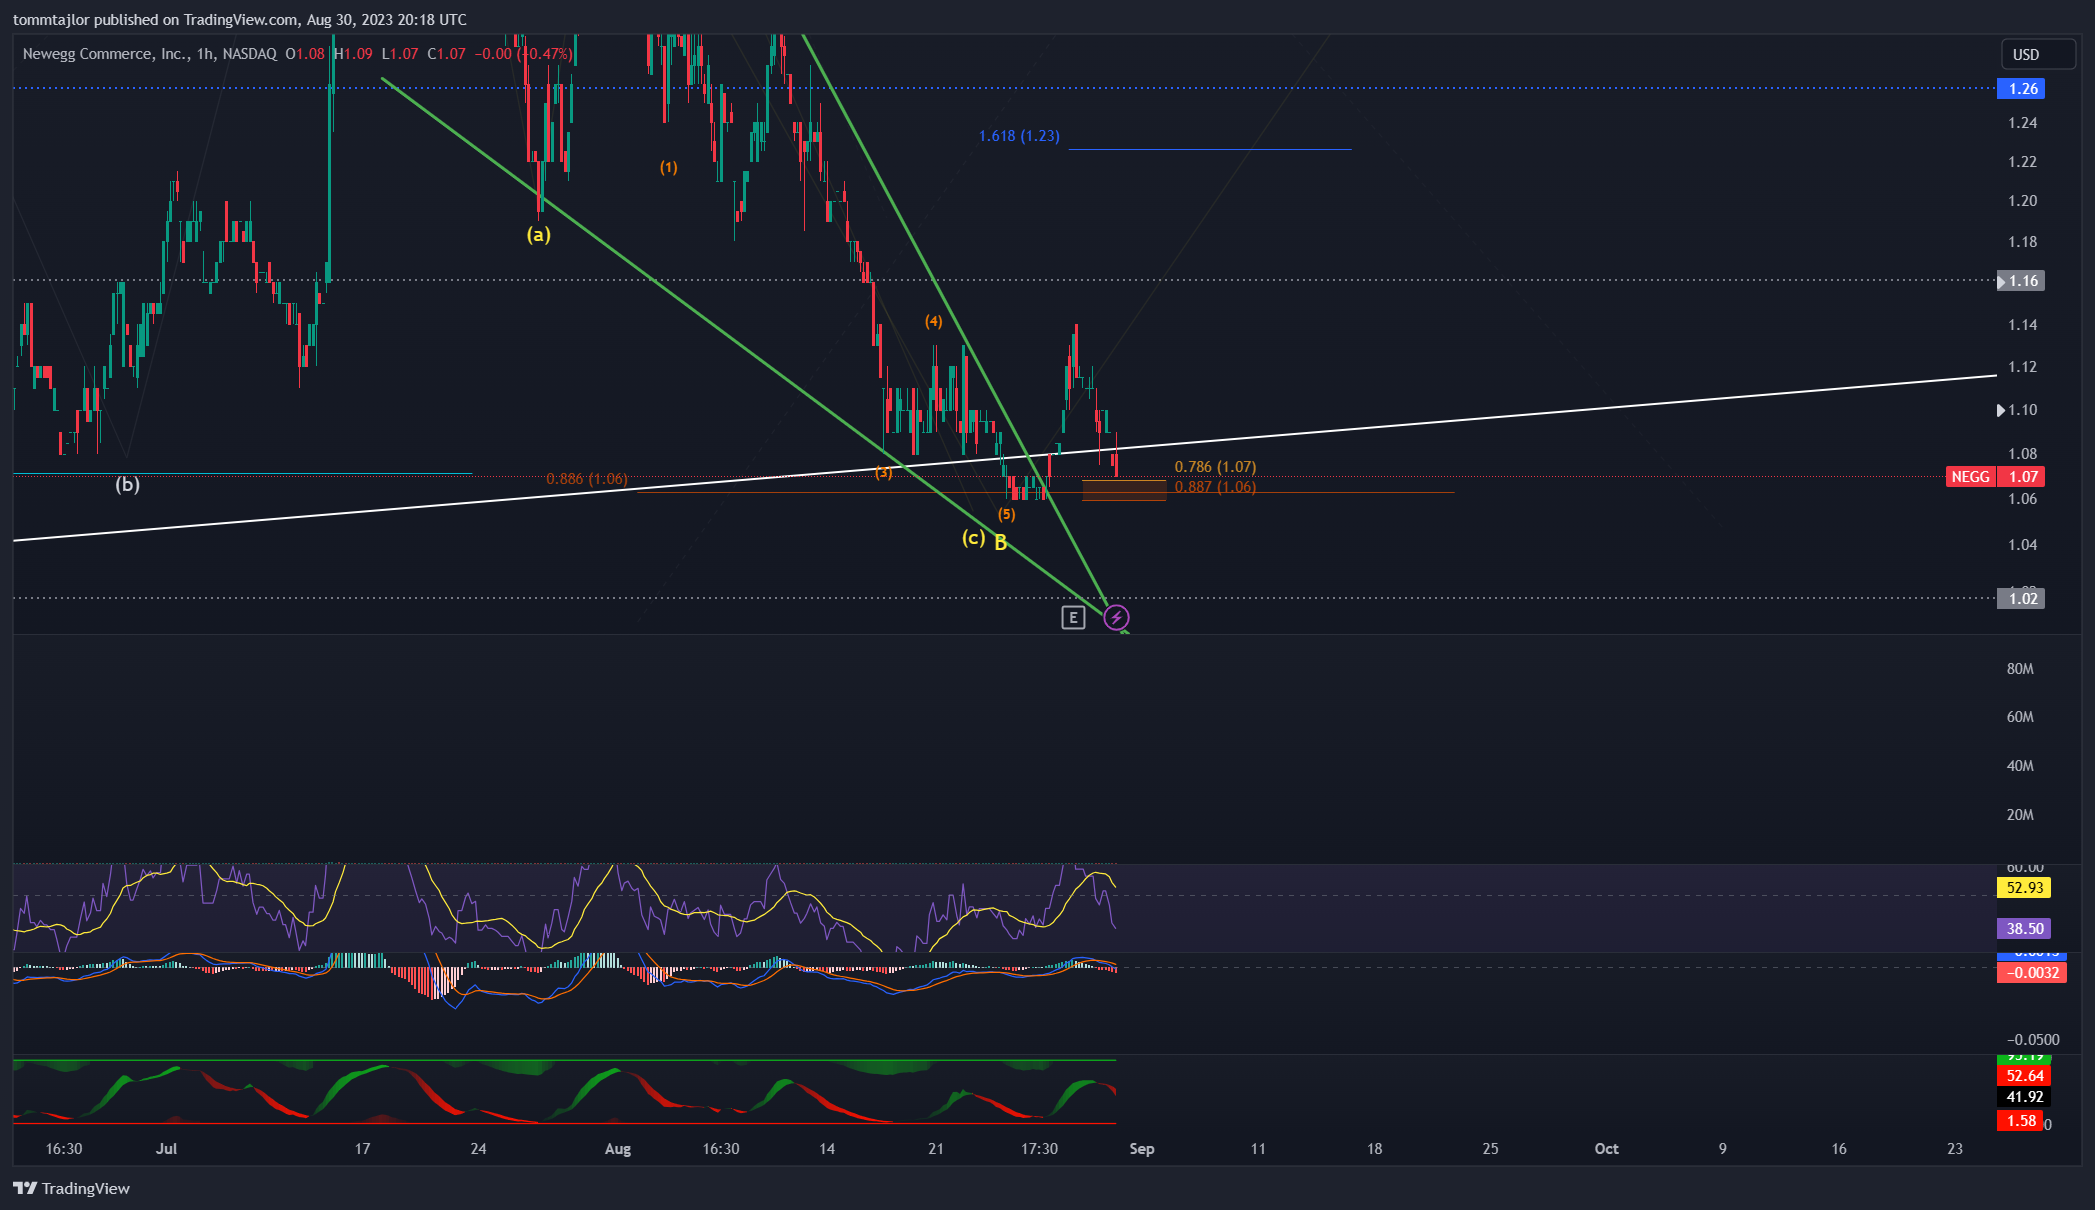The width and height of the screenshot is (2095, 1210).
Task: Click the orange Fibonacci target zone box
Action: (x=1124, y=490)
